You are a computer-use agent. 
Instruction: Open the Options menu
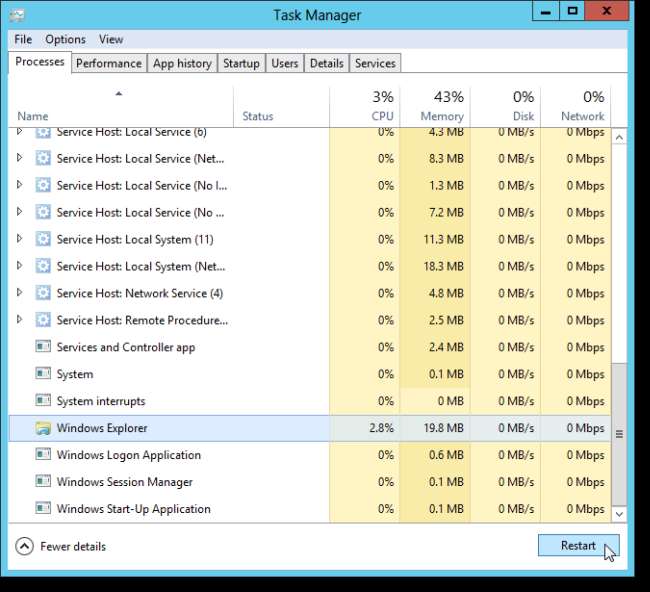(65, 39)
